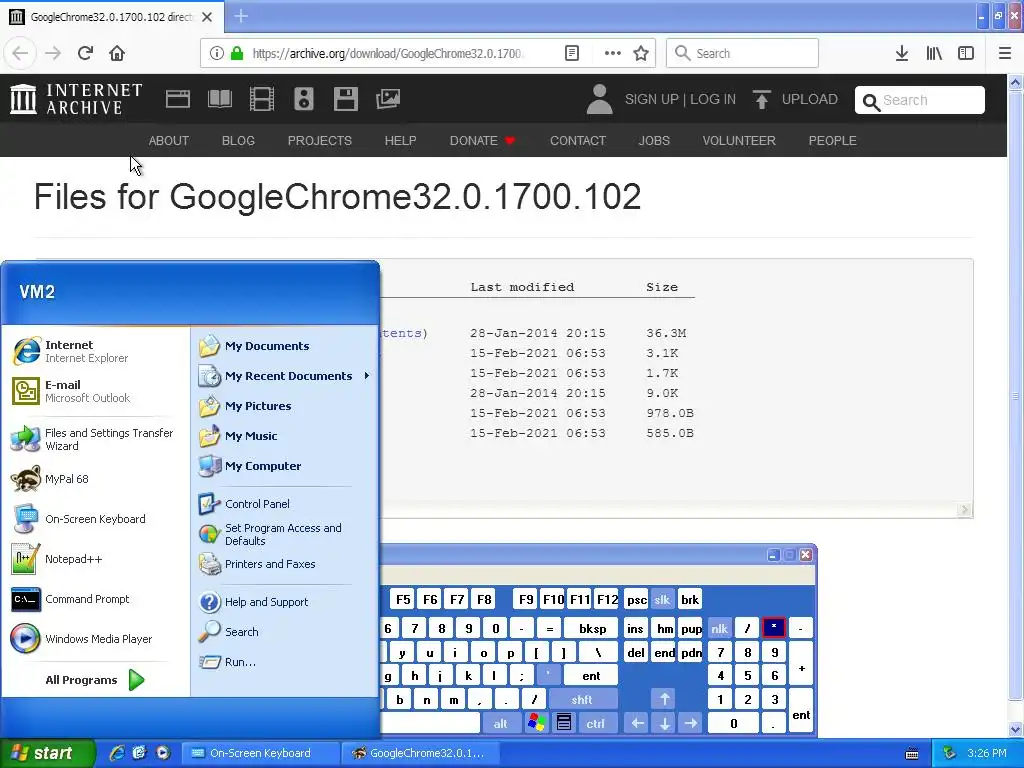The image size is (1024, 768).
Task: Open Internet Archive audio speaker icon
Action: [x=304, y=99]
